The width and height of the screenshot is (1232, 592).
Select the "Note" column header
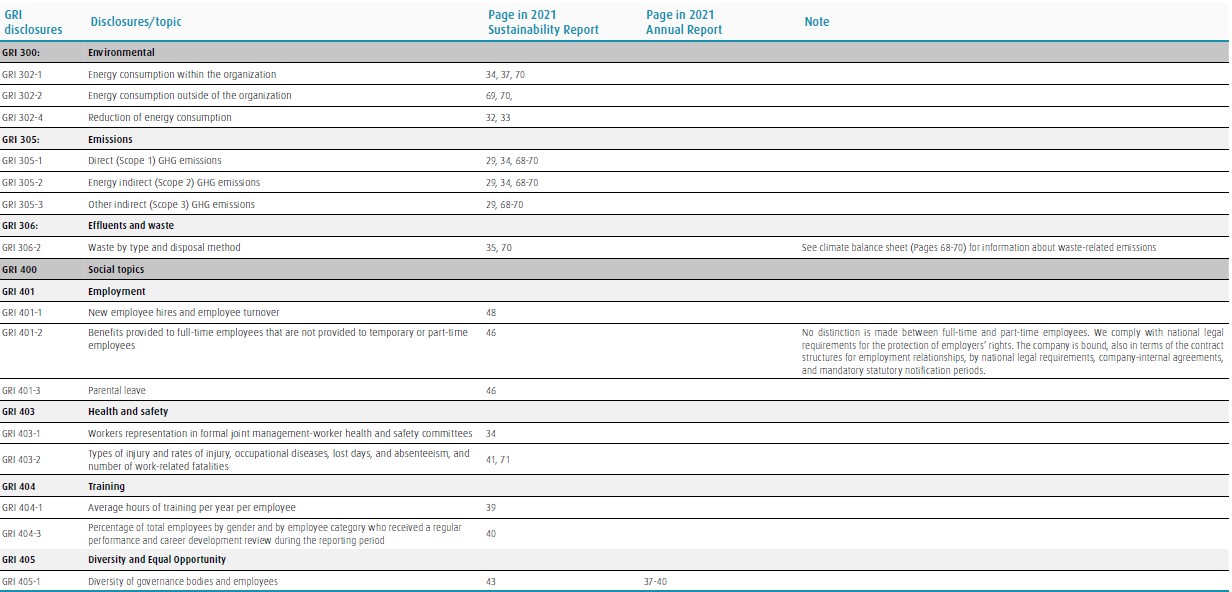[816, 22]
